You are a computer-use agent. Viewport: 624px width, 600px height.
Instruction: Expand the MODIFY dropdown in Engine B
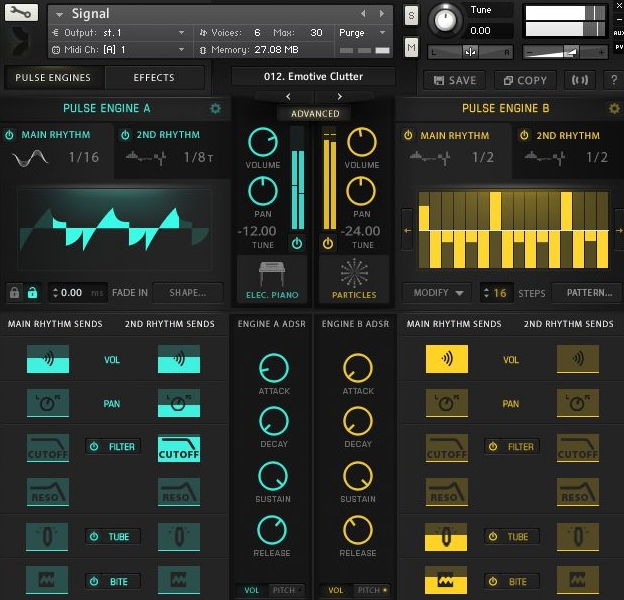coord(436,293)
